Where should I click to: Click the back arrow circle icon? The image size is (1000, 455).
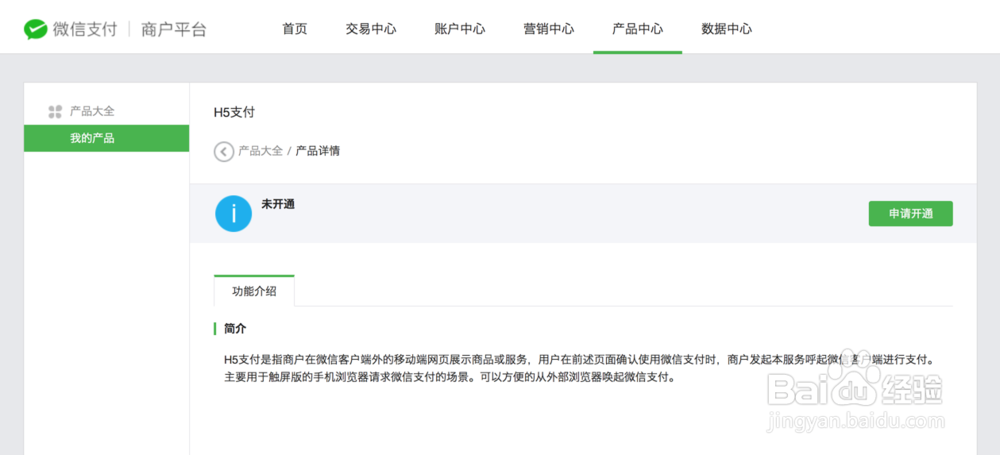224,152
